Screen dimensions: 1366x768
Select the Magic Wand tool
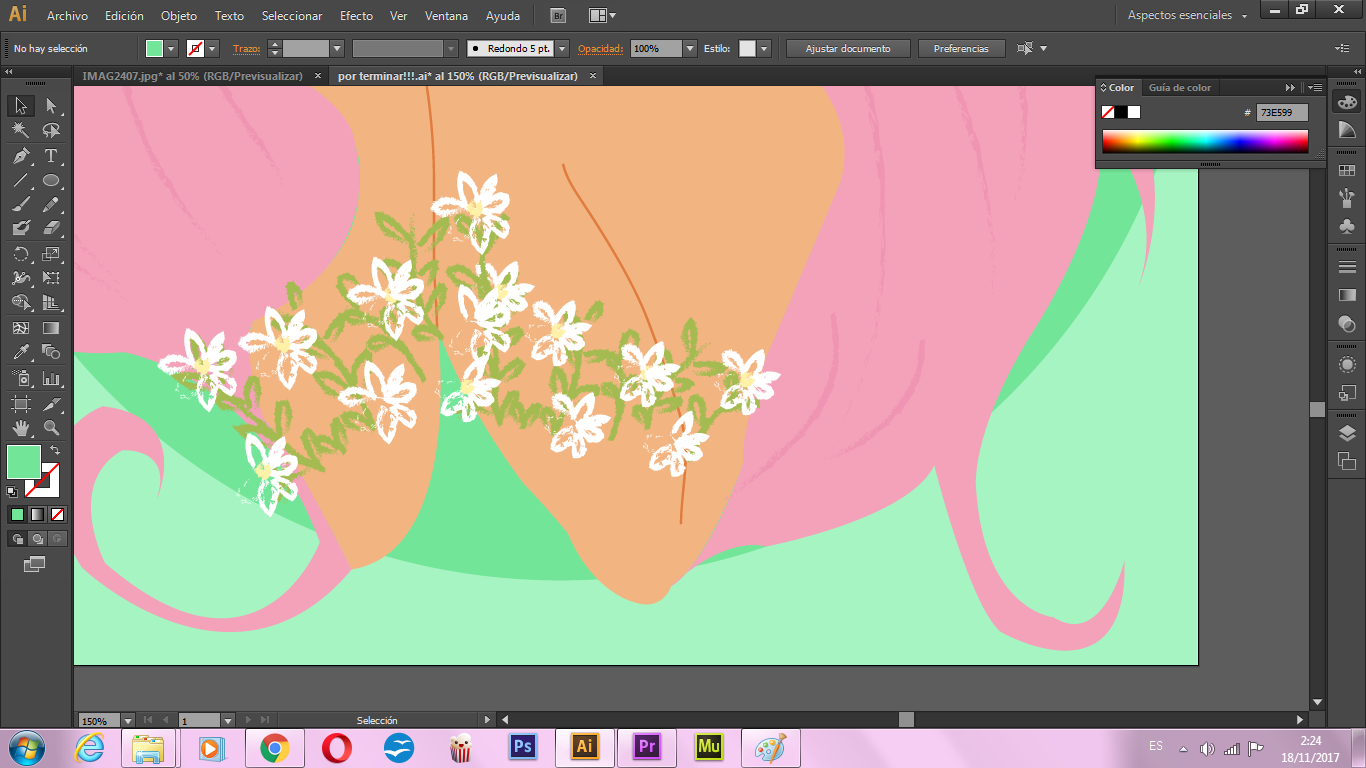pos(21,130)
